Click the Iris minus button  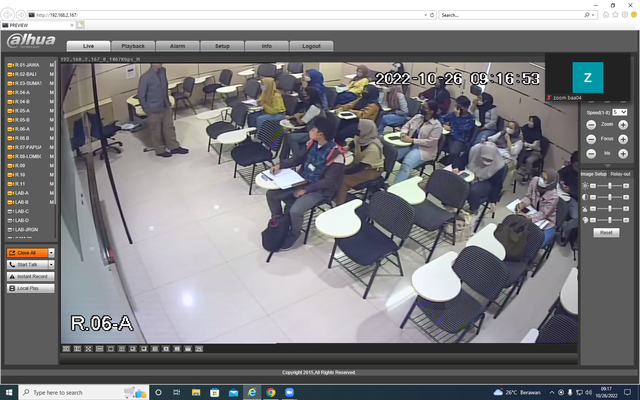click(x=591, y=154)
